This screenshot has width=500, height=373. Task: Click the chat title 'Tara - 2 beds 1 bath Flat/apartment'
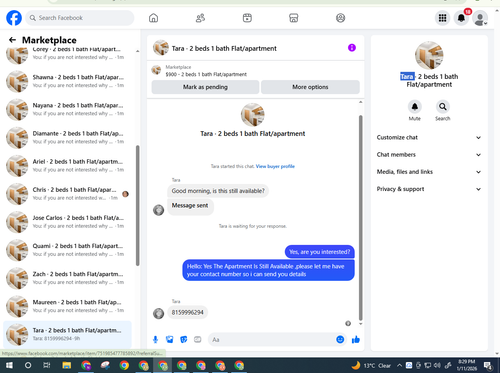click(224, 48)
